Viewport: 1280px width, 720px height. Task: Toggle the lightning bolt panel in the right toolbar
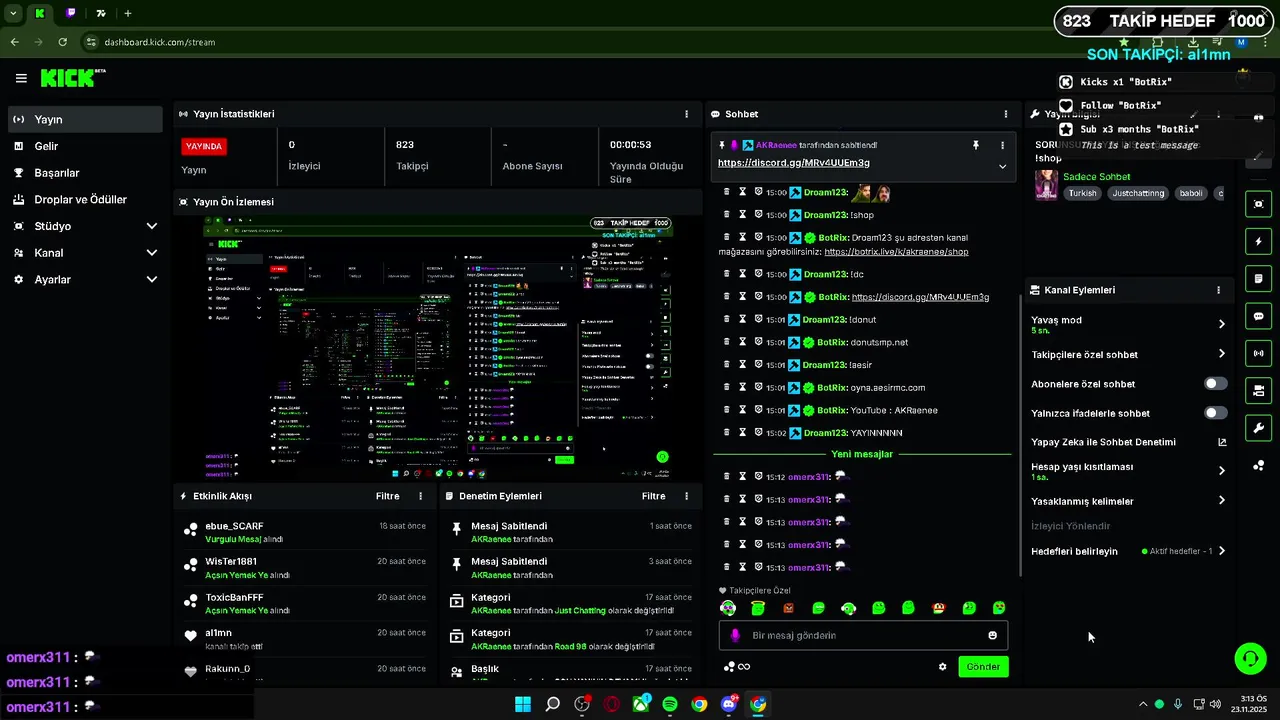[1259, 241]
